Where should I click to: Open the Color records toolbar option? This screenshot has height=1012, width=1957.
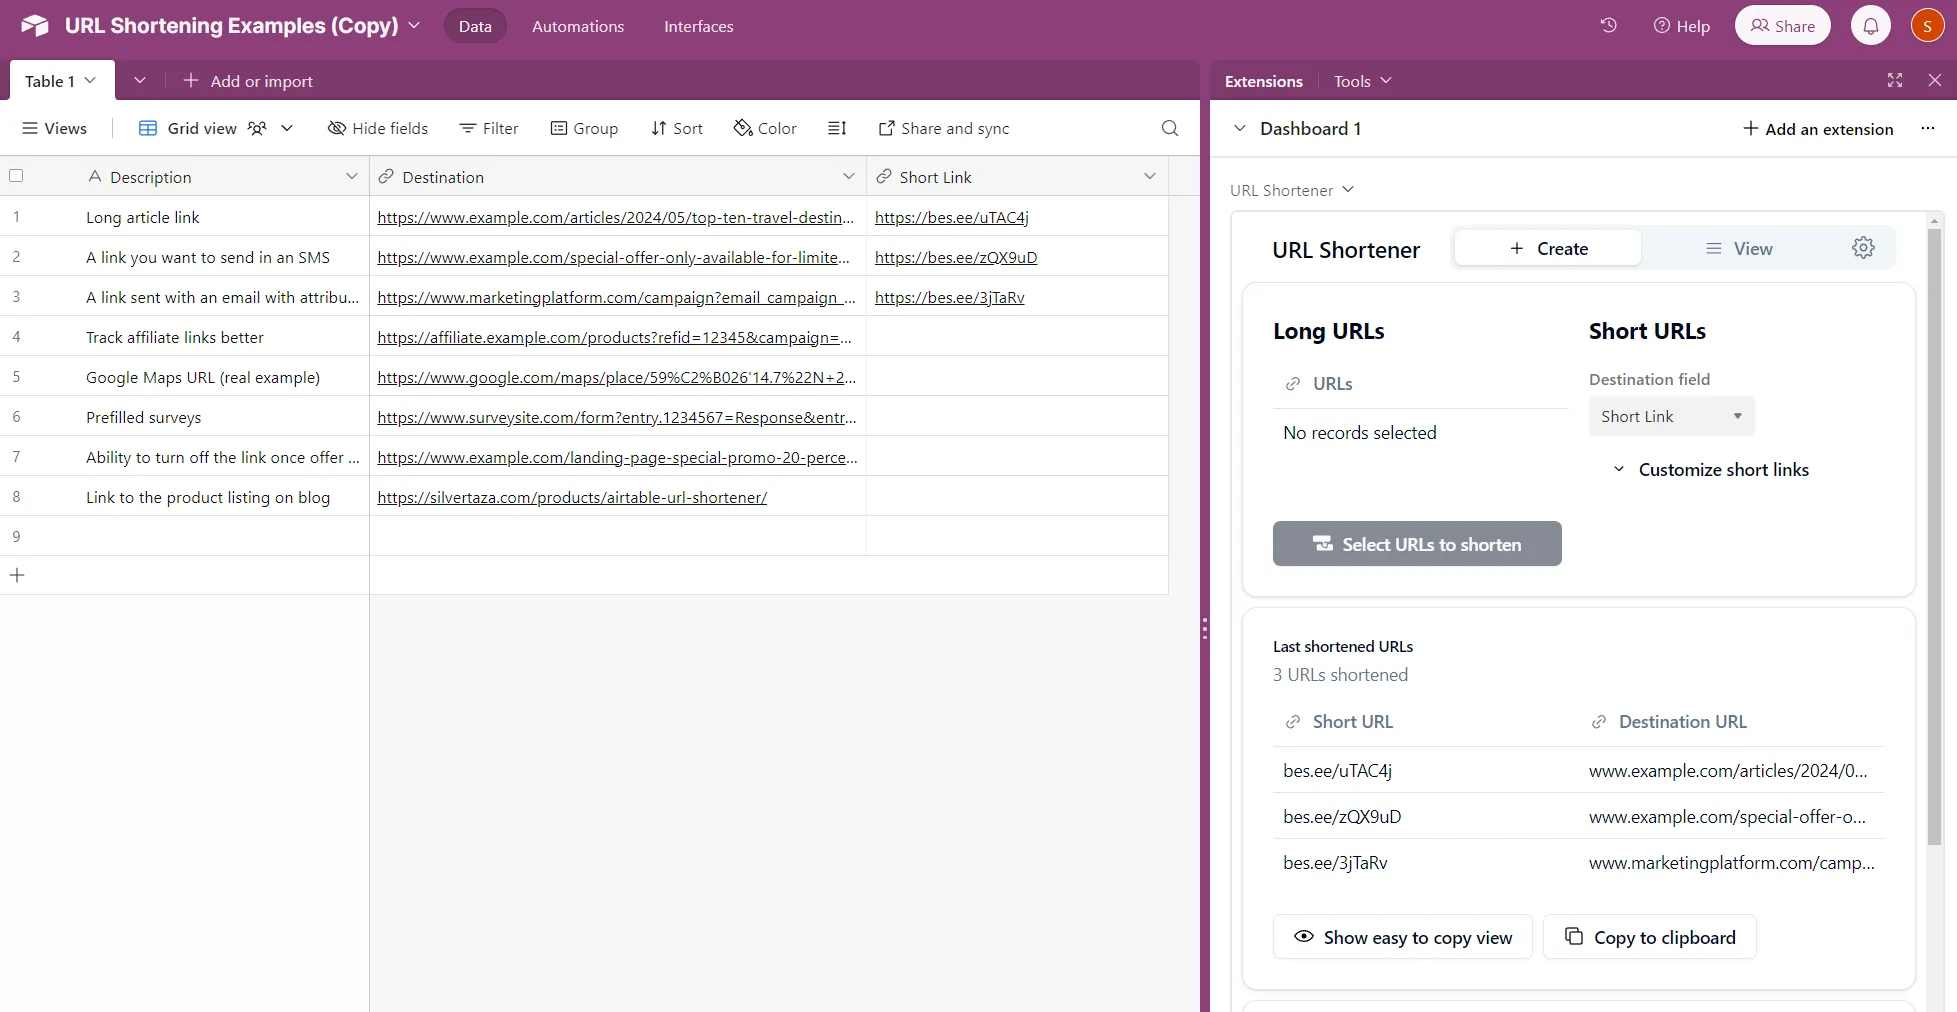pyautogui.click(x=765, y=128)
